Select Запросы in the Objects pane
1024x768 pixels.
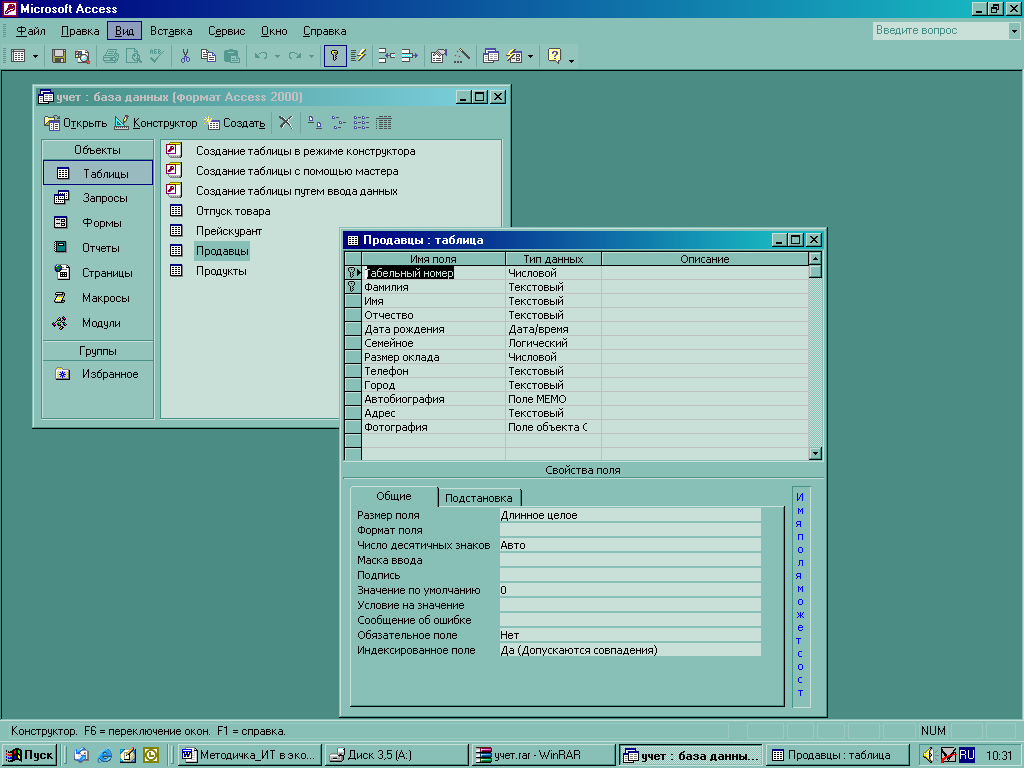(98, 198)
